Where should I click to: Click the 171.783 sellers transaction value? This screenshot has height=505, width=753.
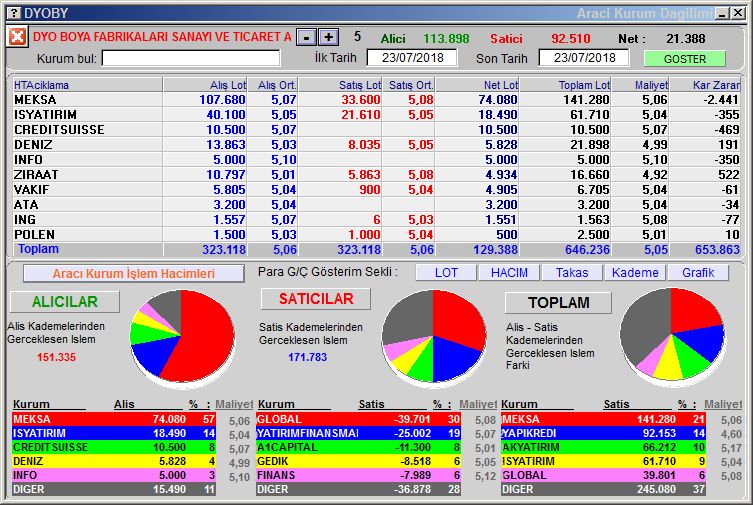pos(307,357)
